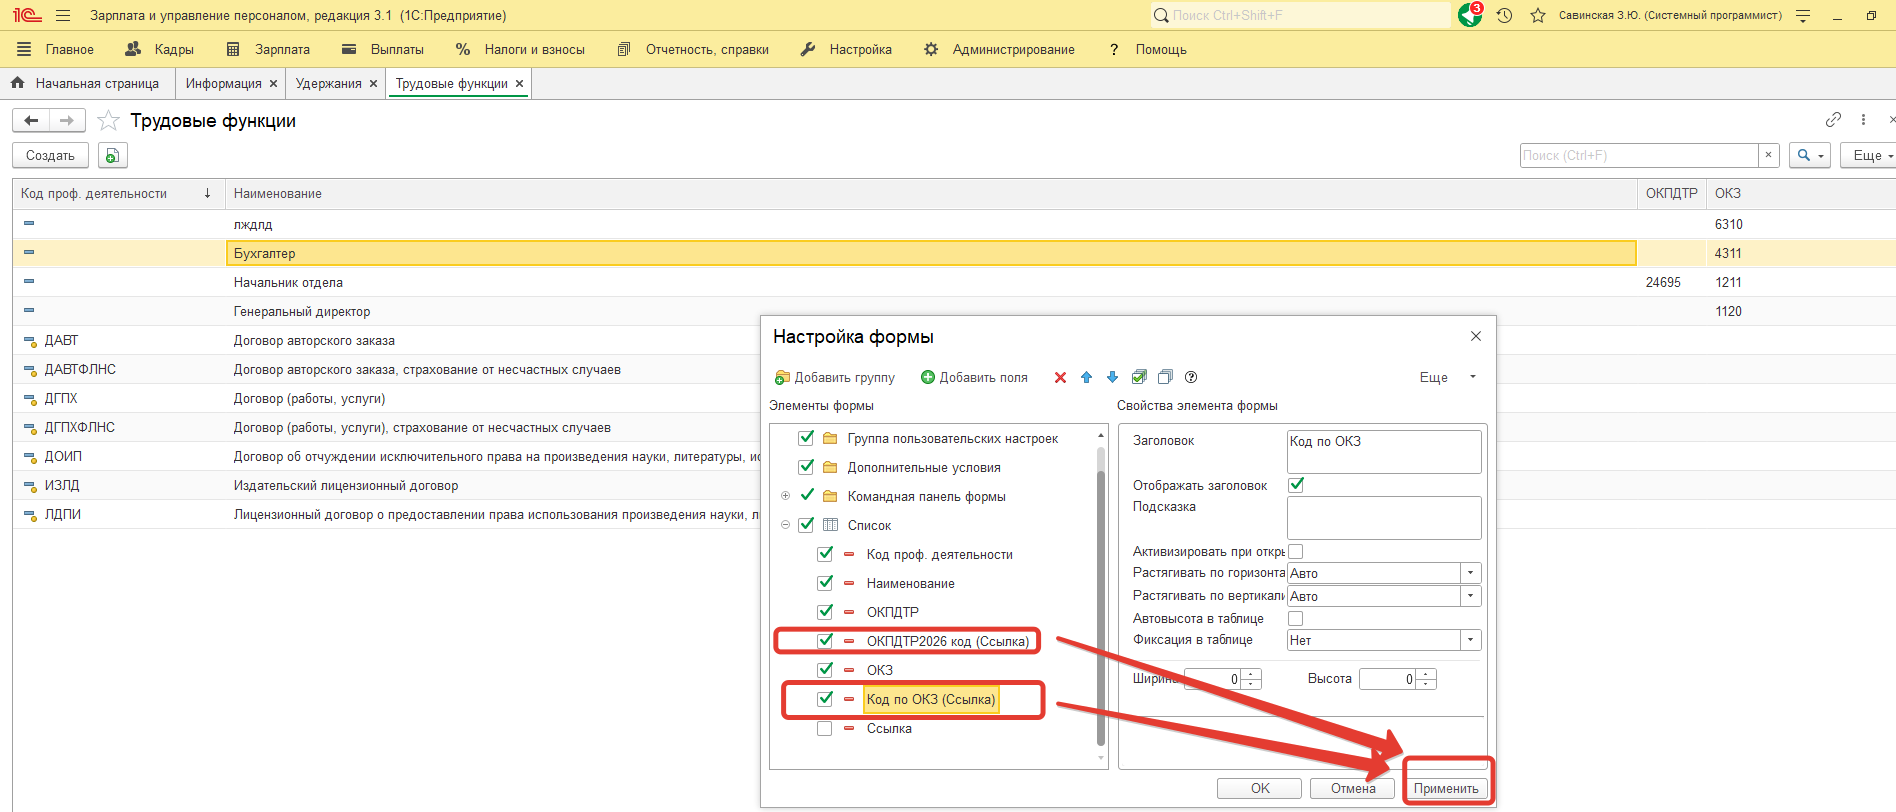Screen dimensions: 1896x812
Task: Uncheck the ОКПДТР2026 код (Ссылка) checkbox
Action: point(825,641)
